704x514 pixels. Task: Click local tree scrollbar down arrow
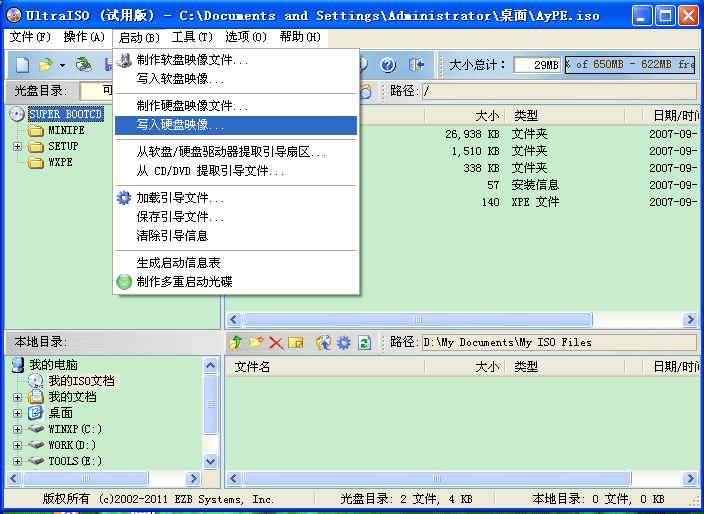(x=211, y=461)
